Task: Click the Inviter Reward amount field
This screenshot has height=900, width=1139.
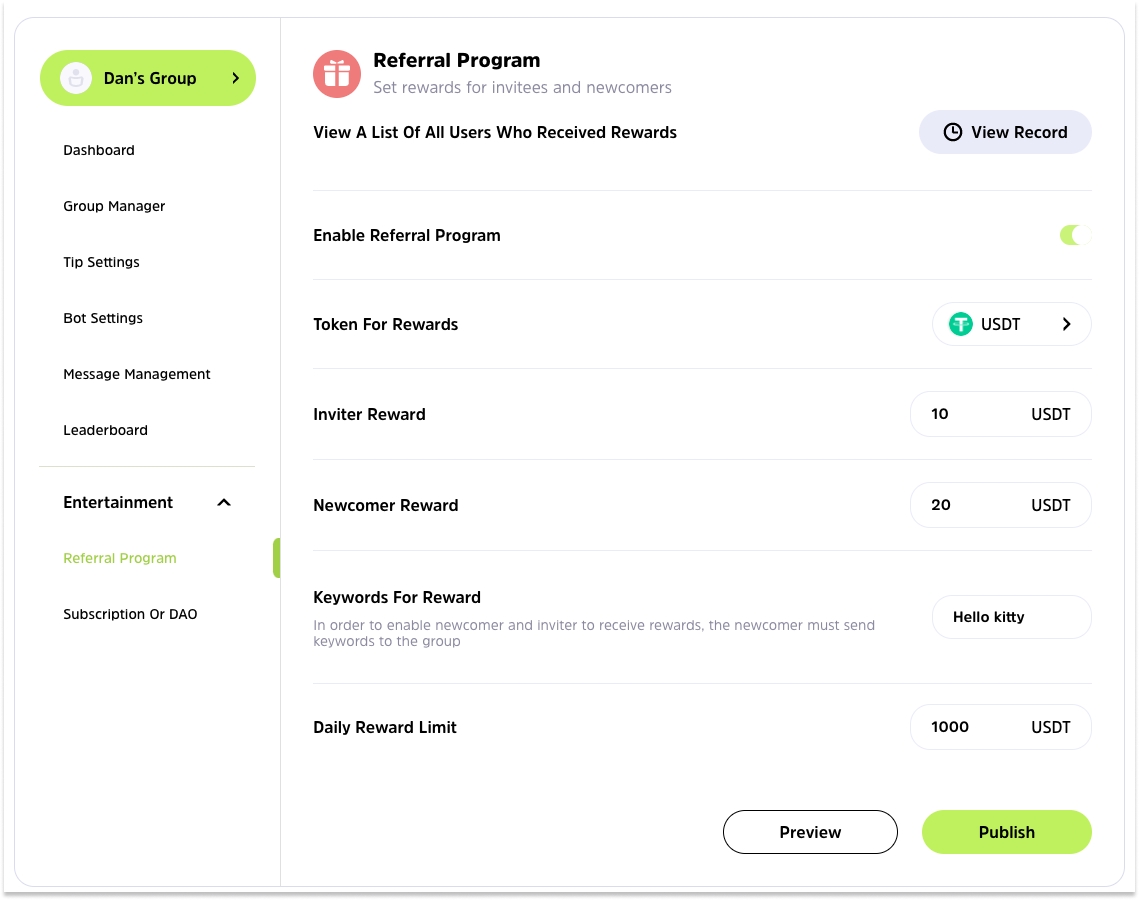Action: (1000, 414)
